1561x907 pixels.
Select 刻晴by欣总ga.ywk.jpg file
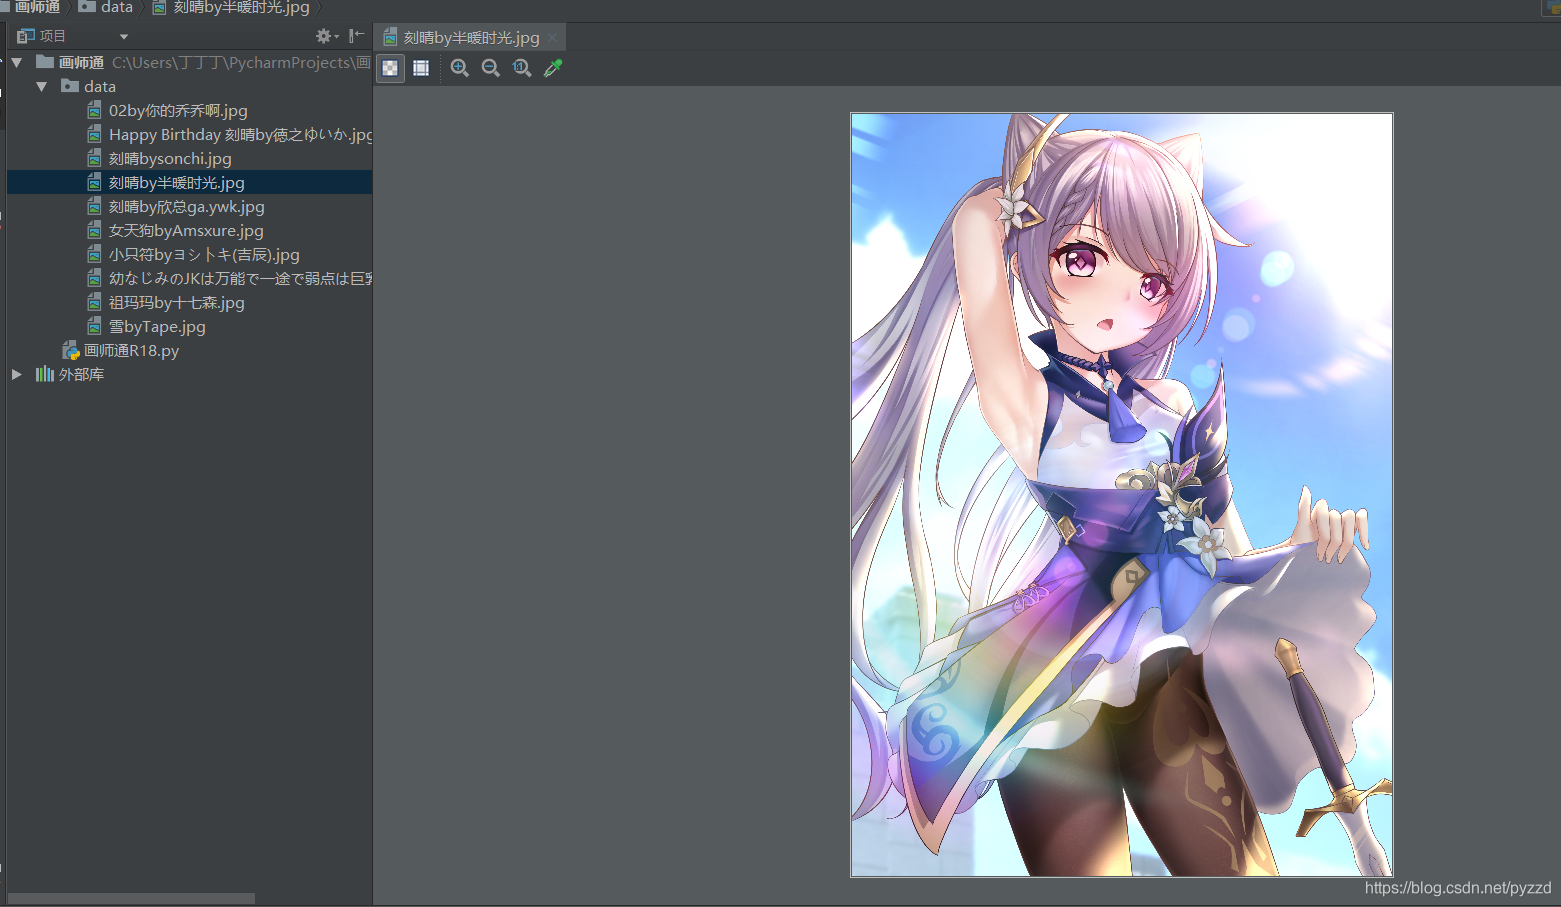(187, 206)
